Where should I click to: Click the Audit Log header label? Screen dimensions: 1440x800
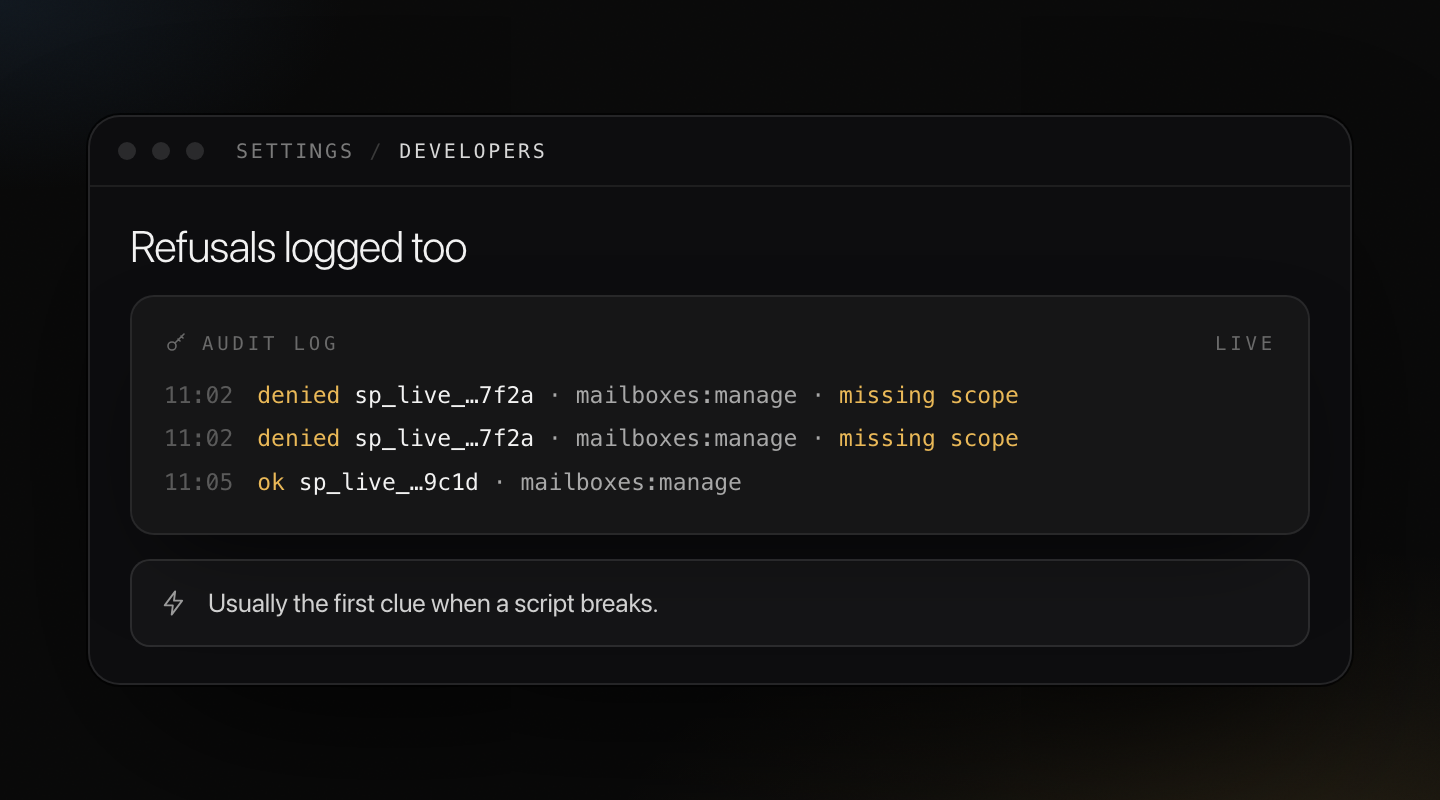270,343
